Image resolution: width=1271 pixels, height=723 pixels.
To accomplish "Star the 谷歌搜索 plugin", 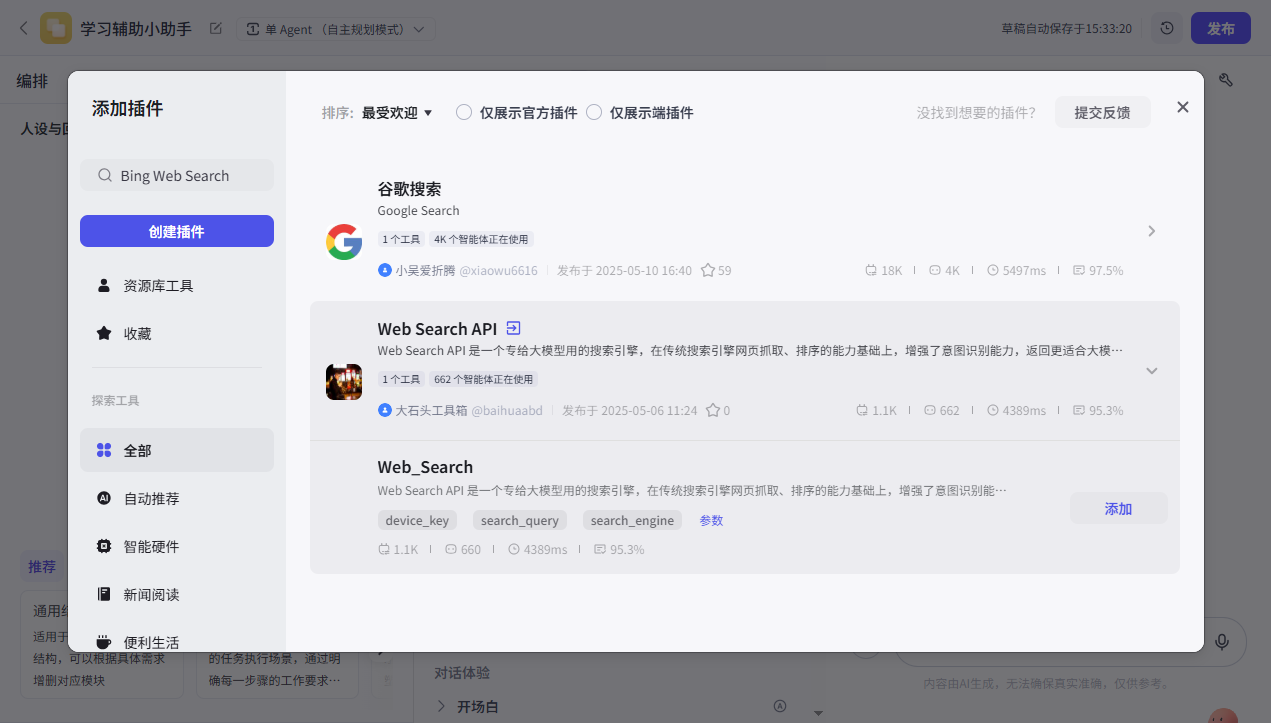I will point(707,270).
